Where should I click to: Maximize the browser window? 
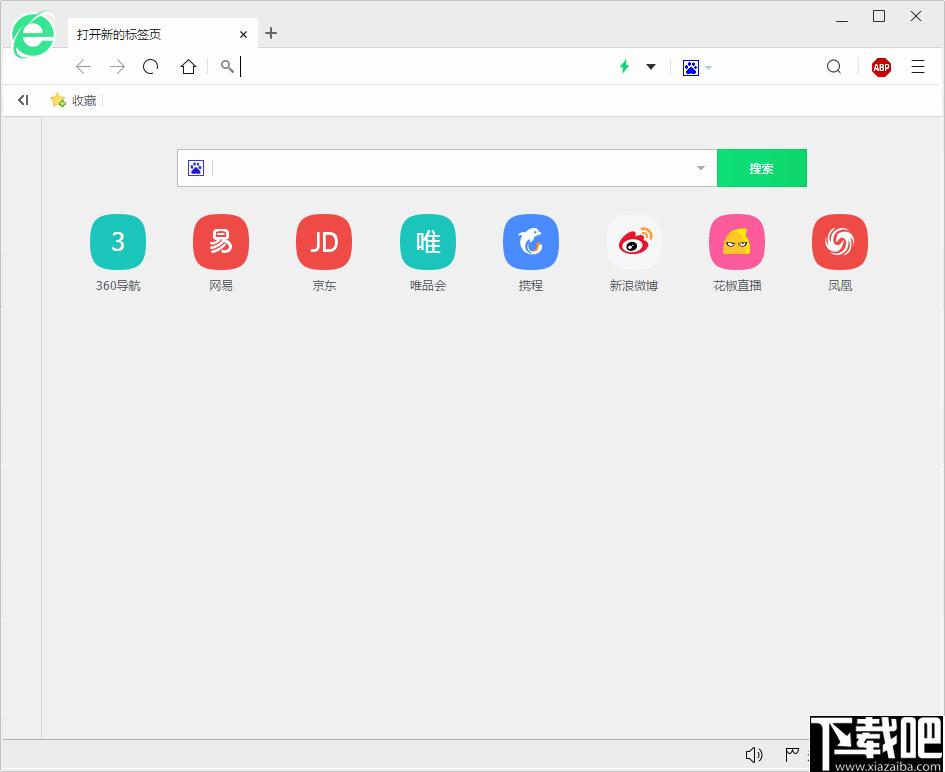[879, 16]
